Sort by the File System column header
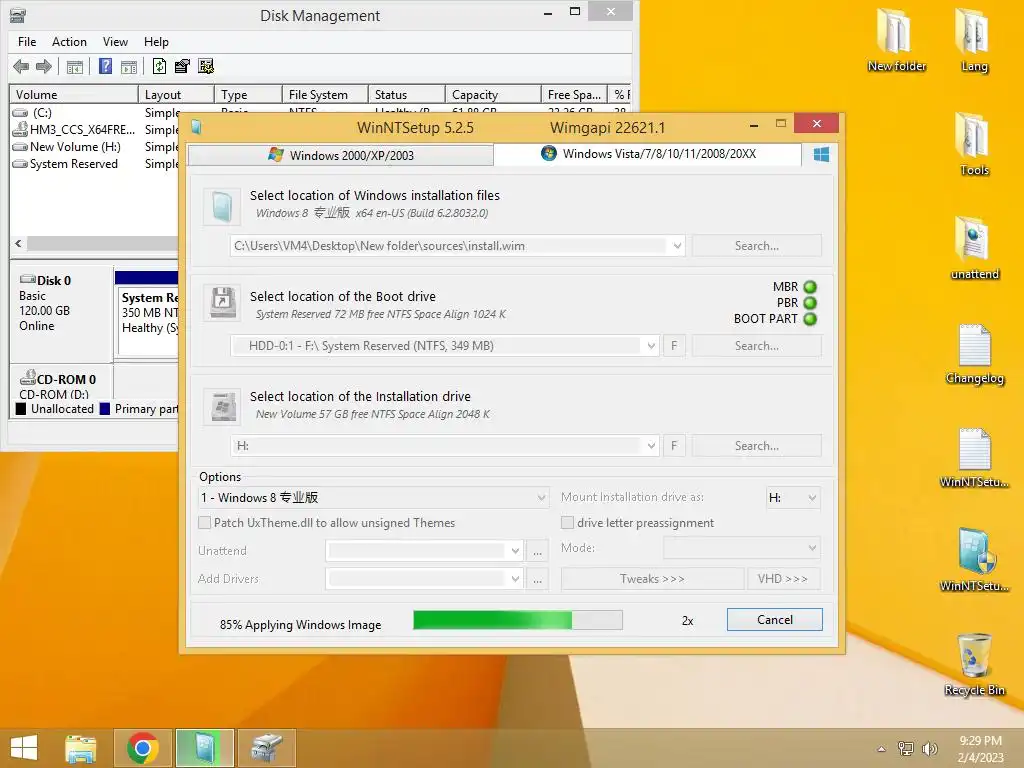Screen dimensions: 1024x768 (x=325, y=95)
